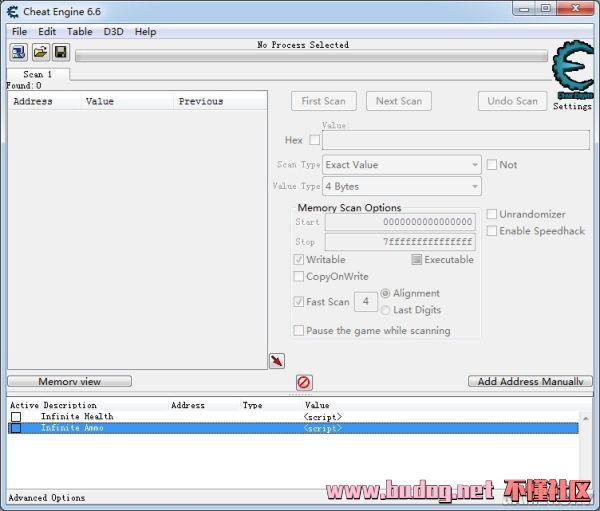The height and width of the screenshot is (511, 600).
Task: Click the Infinite Ammo <script> value
Action: [x=322, y=428]
